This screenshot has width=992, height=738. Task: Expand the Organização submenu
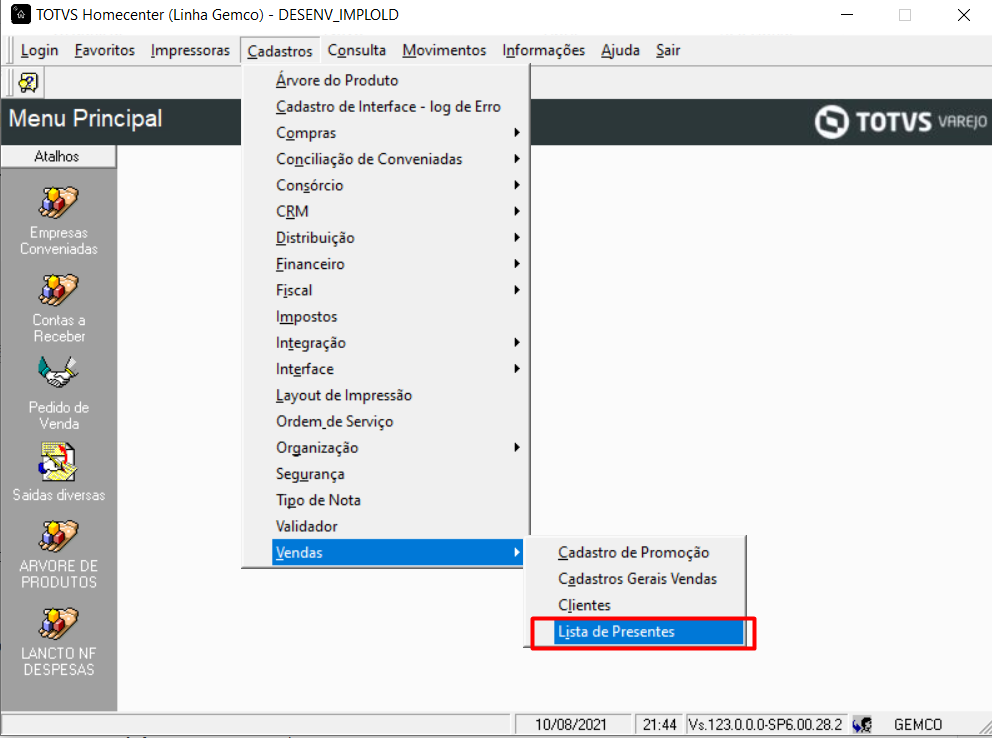pyautogui.click(x=398, y=448)
